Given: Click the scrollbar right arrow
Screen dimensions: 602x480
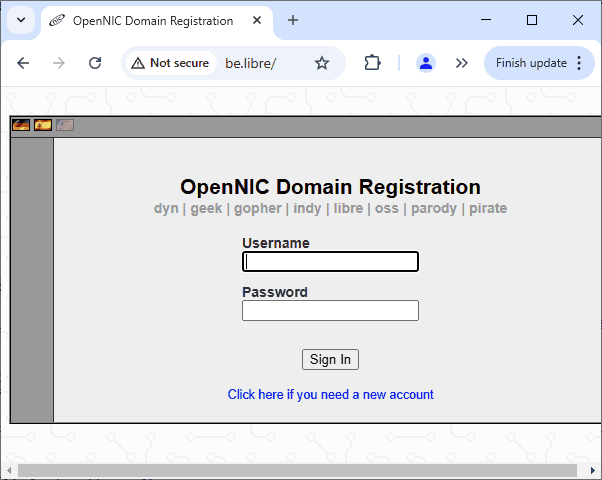Looking at the screenshot, I should (592, 470).
